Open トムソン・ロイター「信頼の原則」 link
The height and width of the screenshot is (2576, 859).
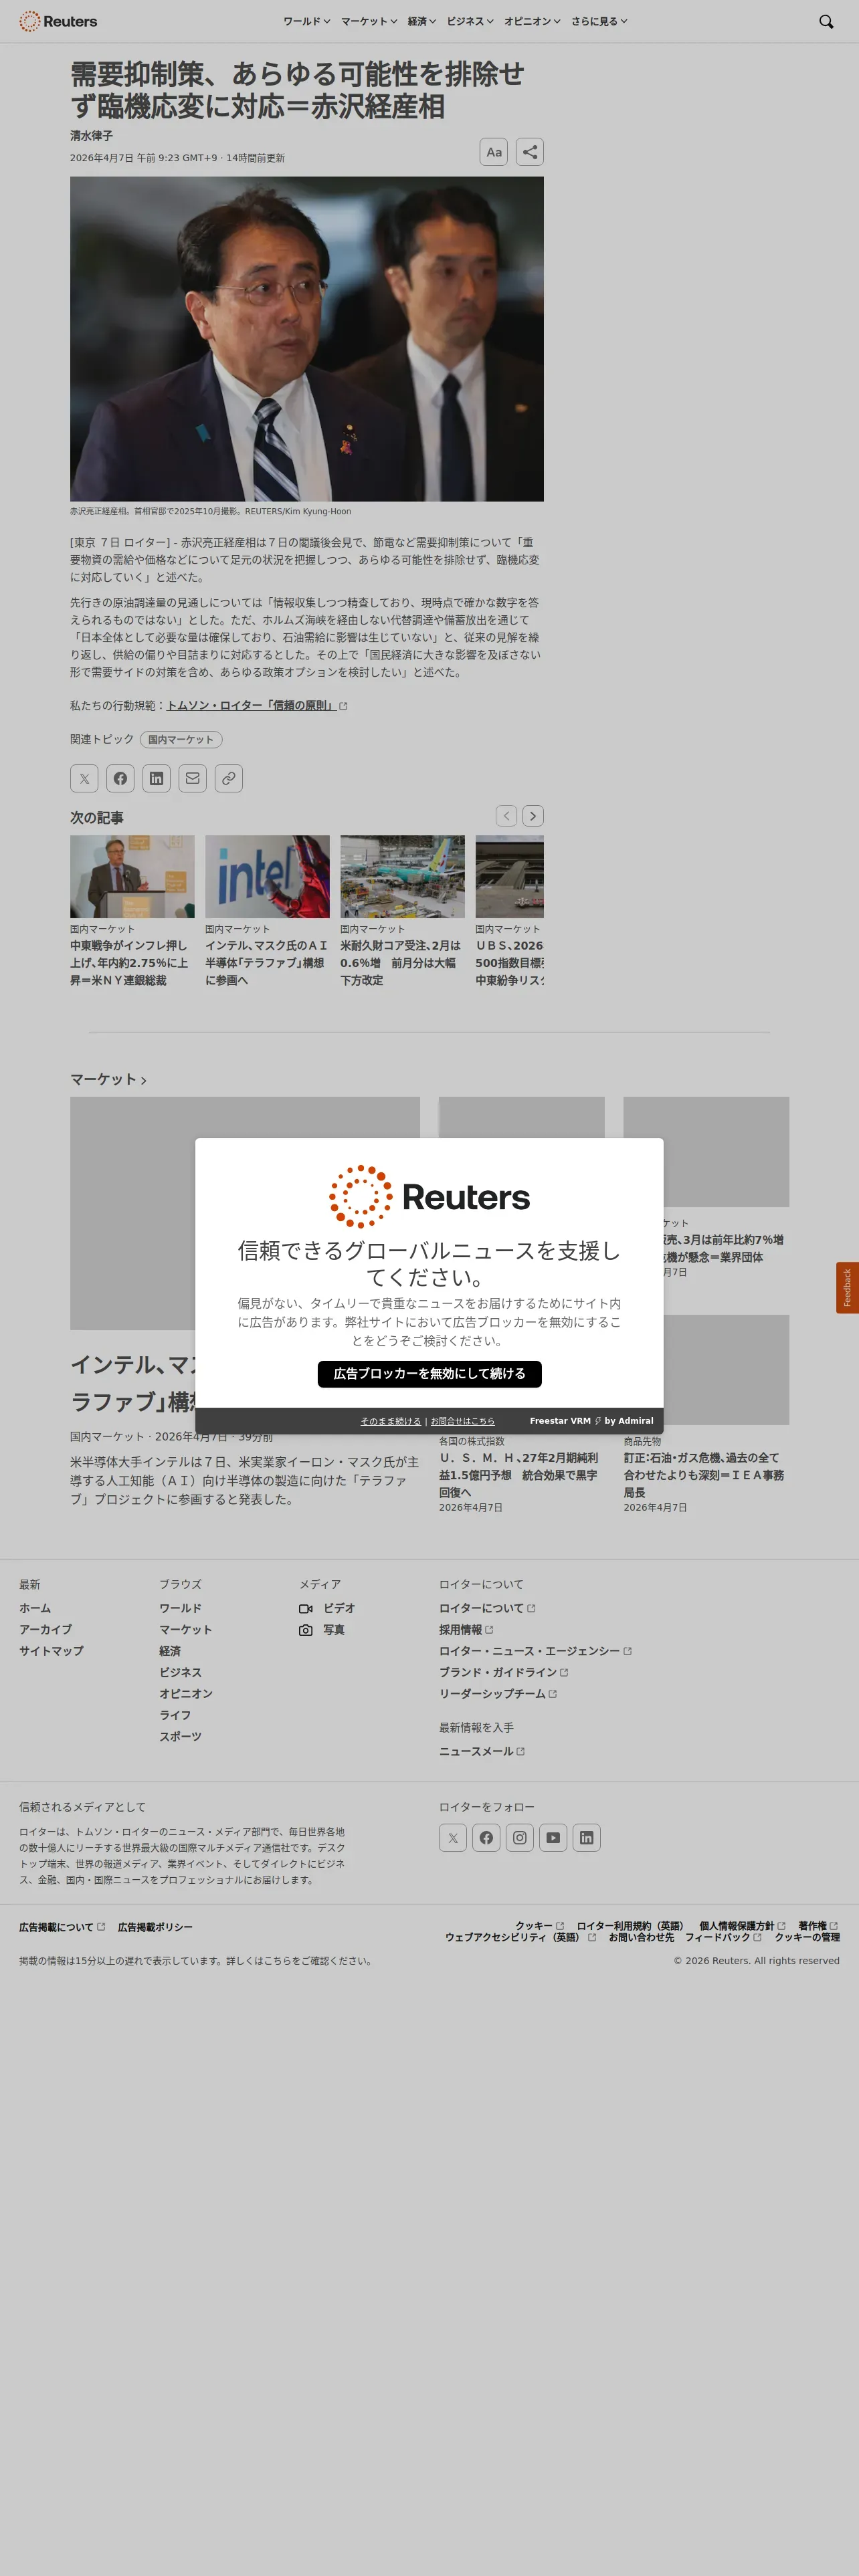pos(257,706)
